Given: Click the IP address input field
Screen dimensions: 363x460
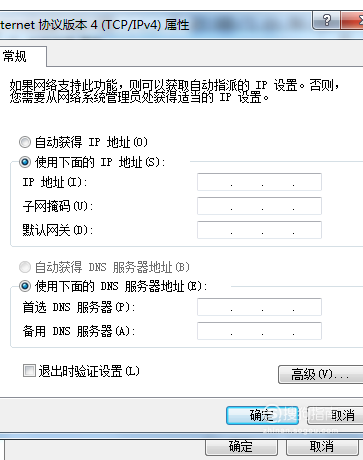Looking at the screenshot, I should tap(259, 182).
